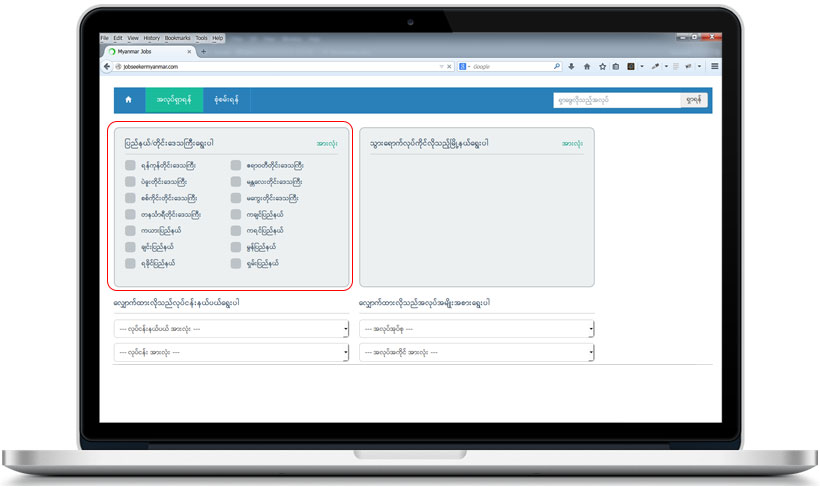Open the လုပ်ငန်းနယ်ပယ် အားလုံး dropdown
The image size is (820, 487).
[x=231, y=329]
